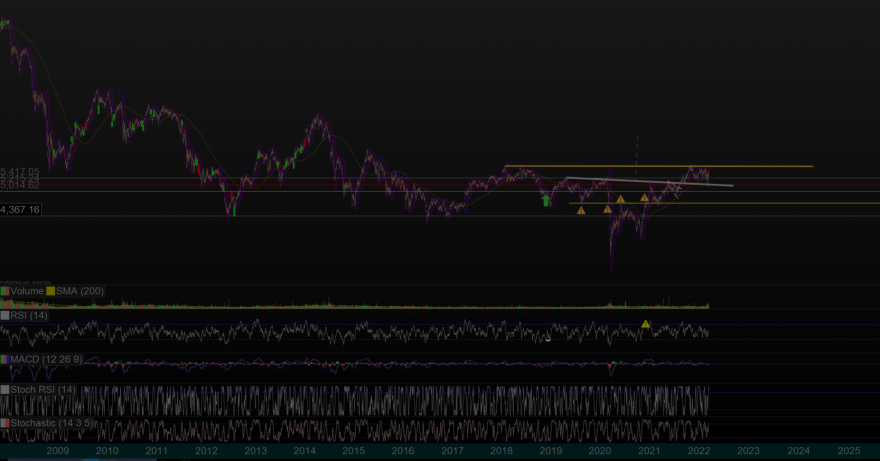Open the Stoch RSI (14) indicator label
The height and width of the screenshot is (461, 880).
43,390
